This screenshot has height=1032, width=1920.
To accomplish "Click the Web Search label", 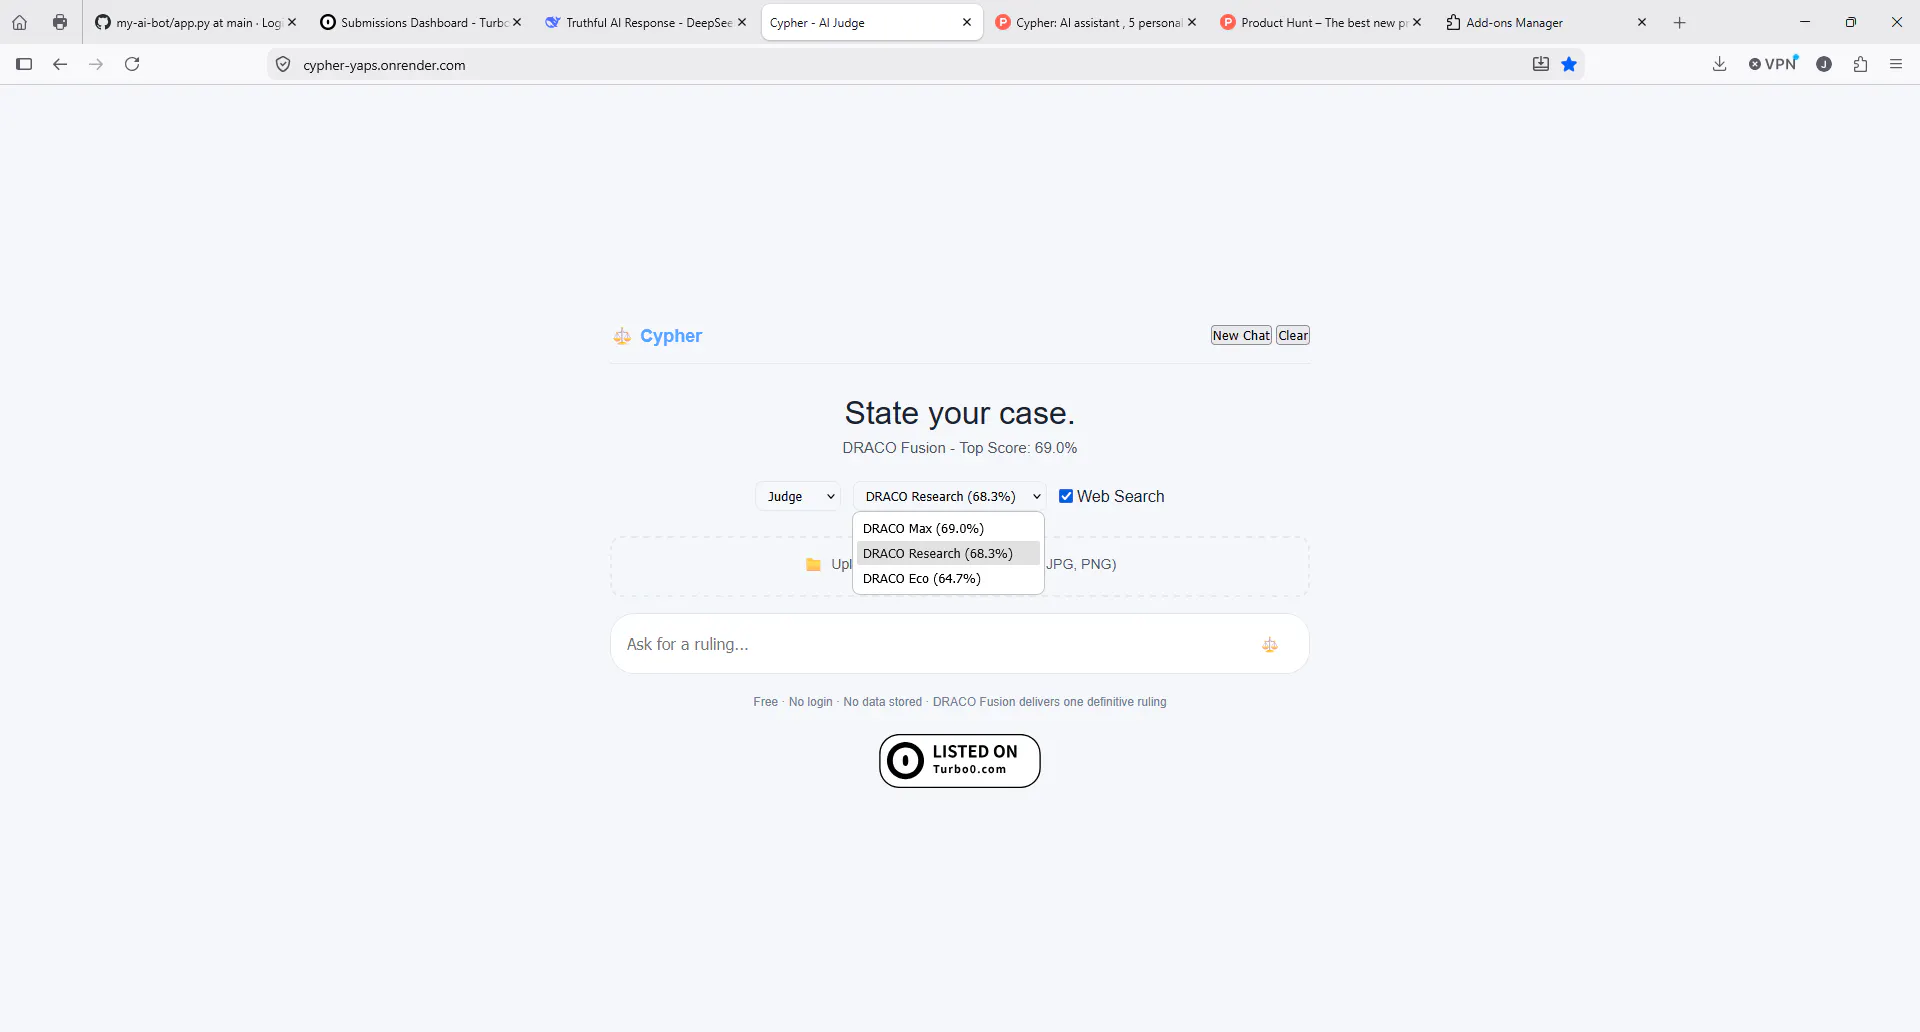I will [x=1121, y=496].
